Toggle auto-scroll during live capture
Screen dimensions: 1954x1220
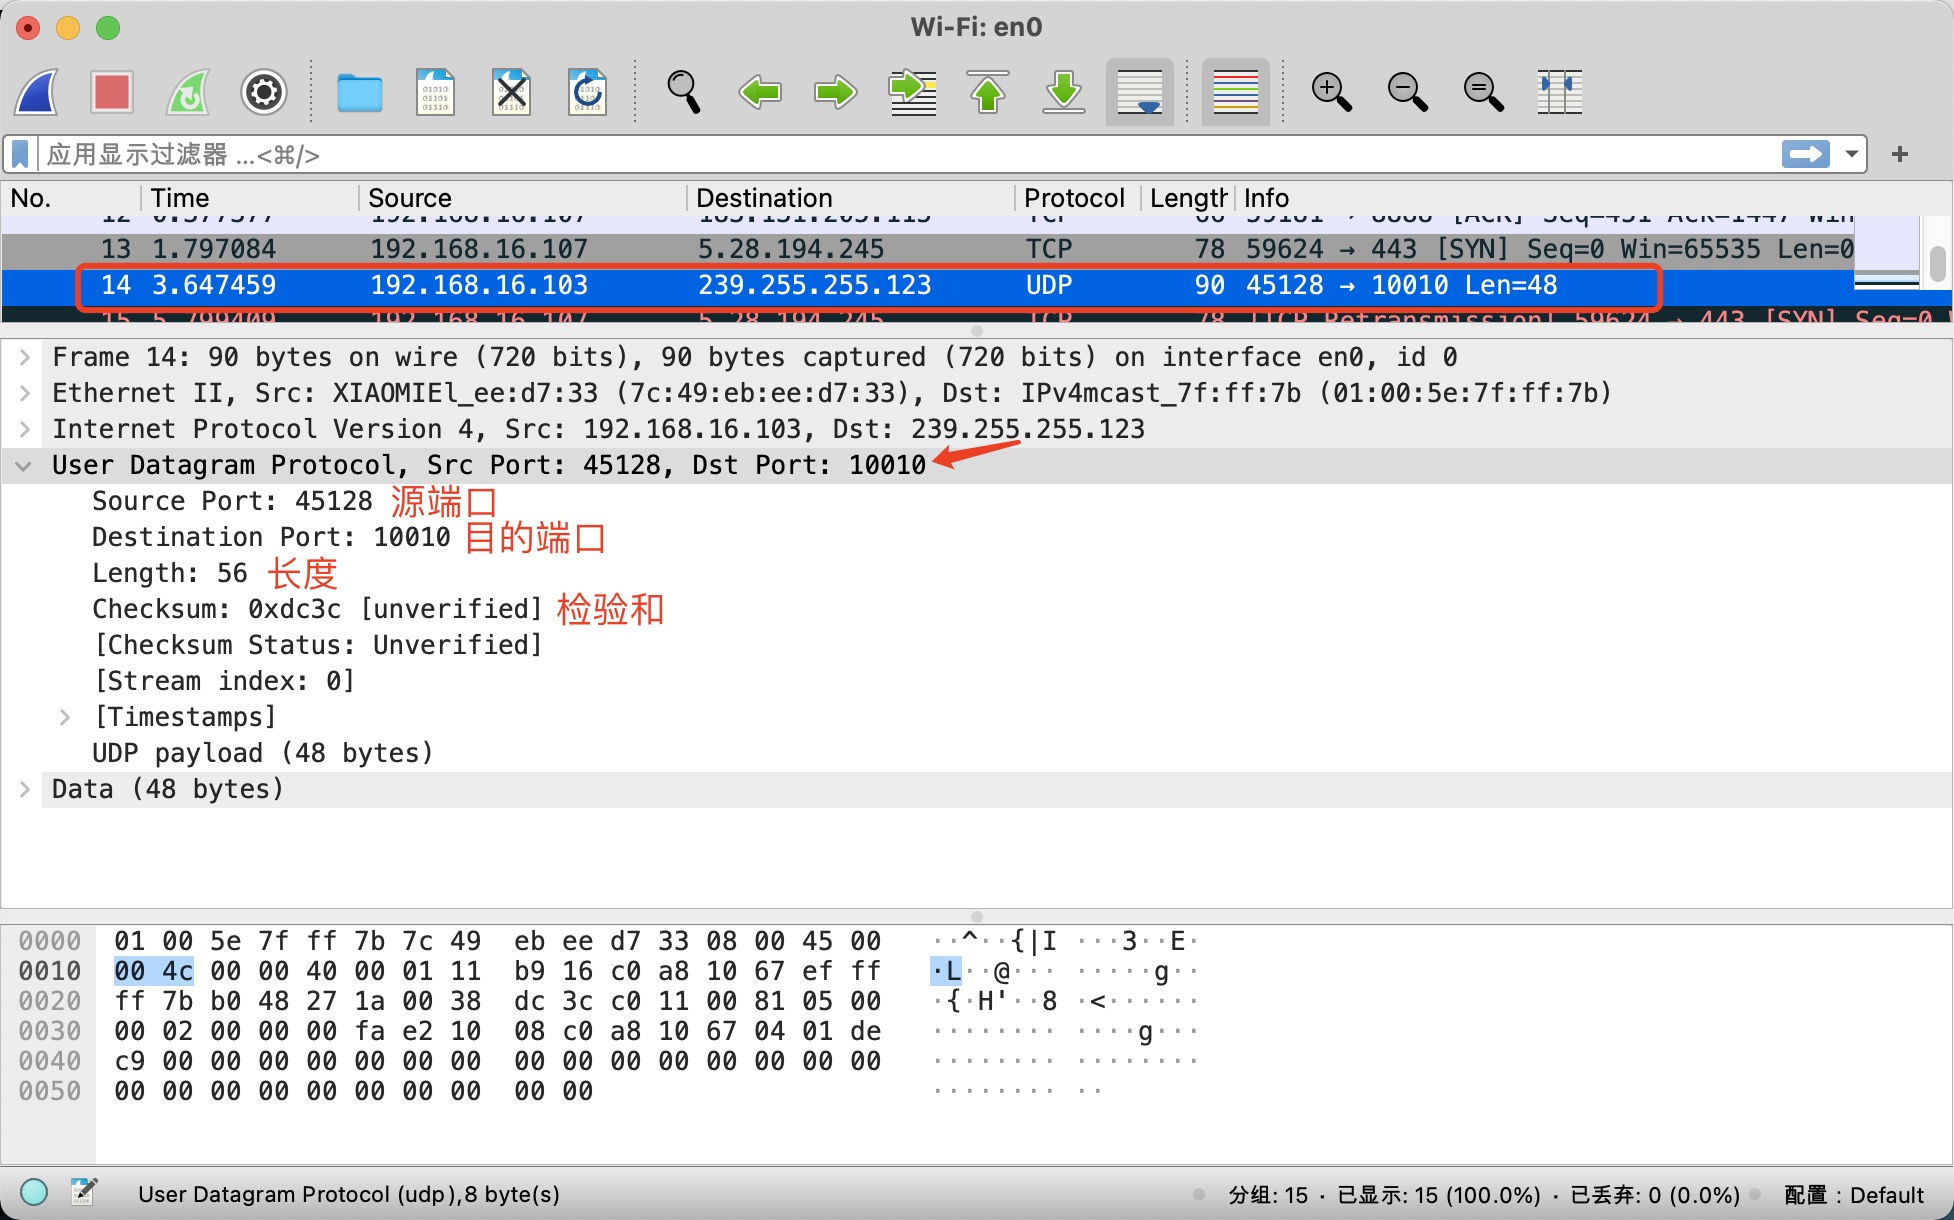(x=1139, y=93)
